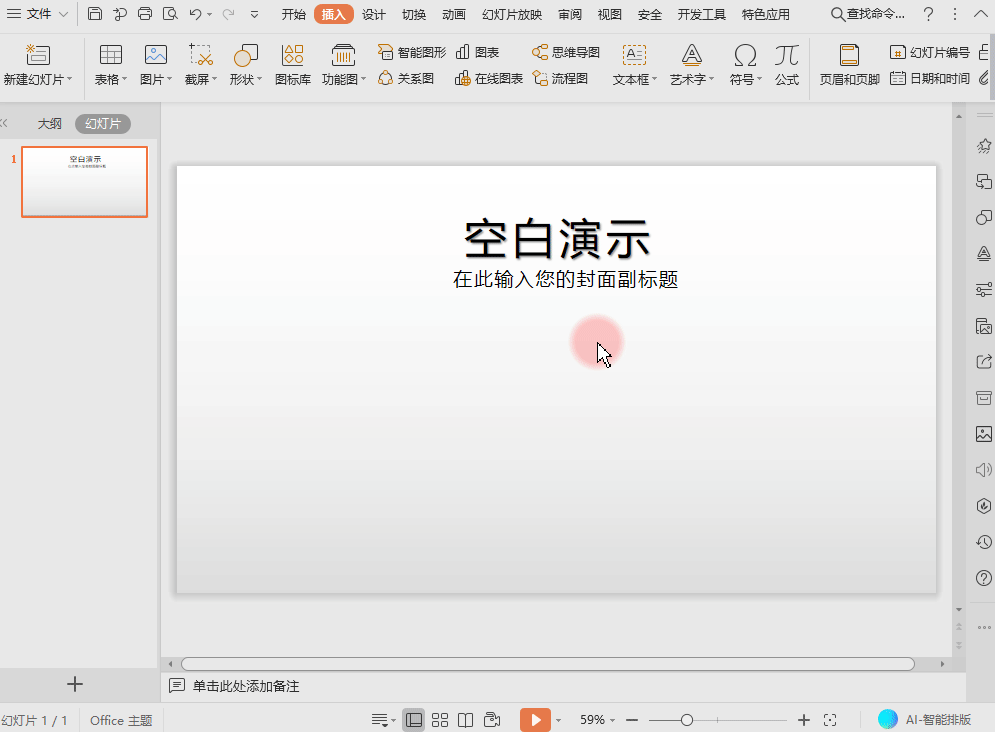Expand the 形状 shapes dropdown
This screenshot has height=732, width=995.
click(x=246, y=64)
